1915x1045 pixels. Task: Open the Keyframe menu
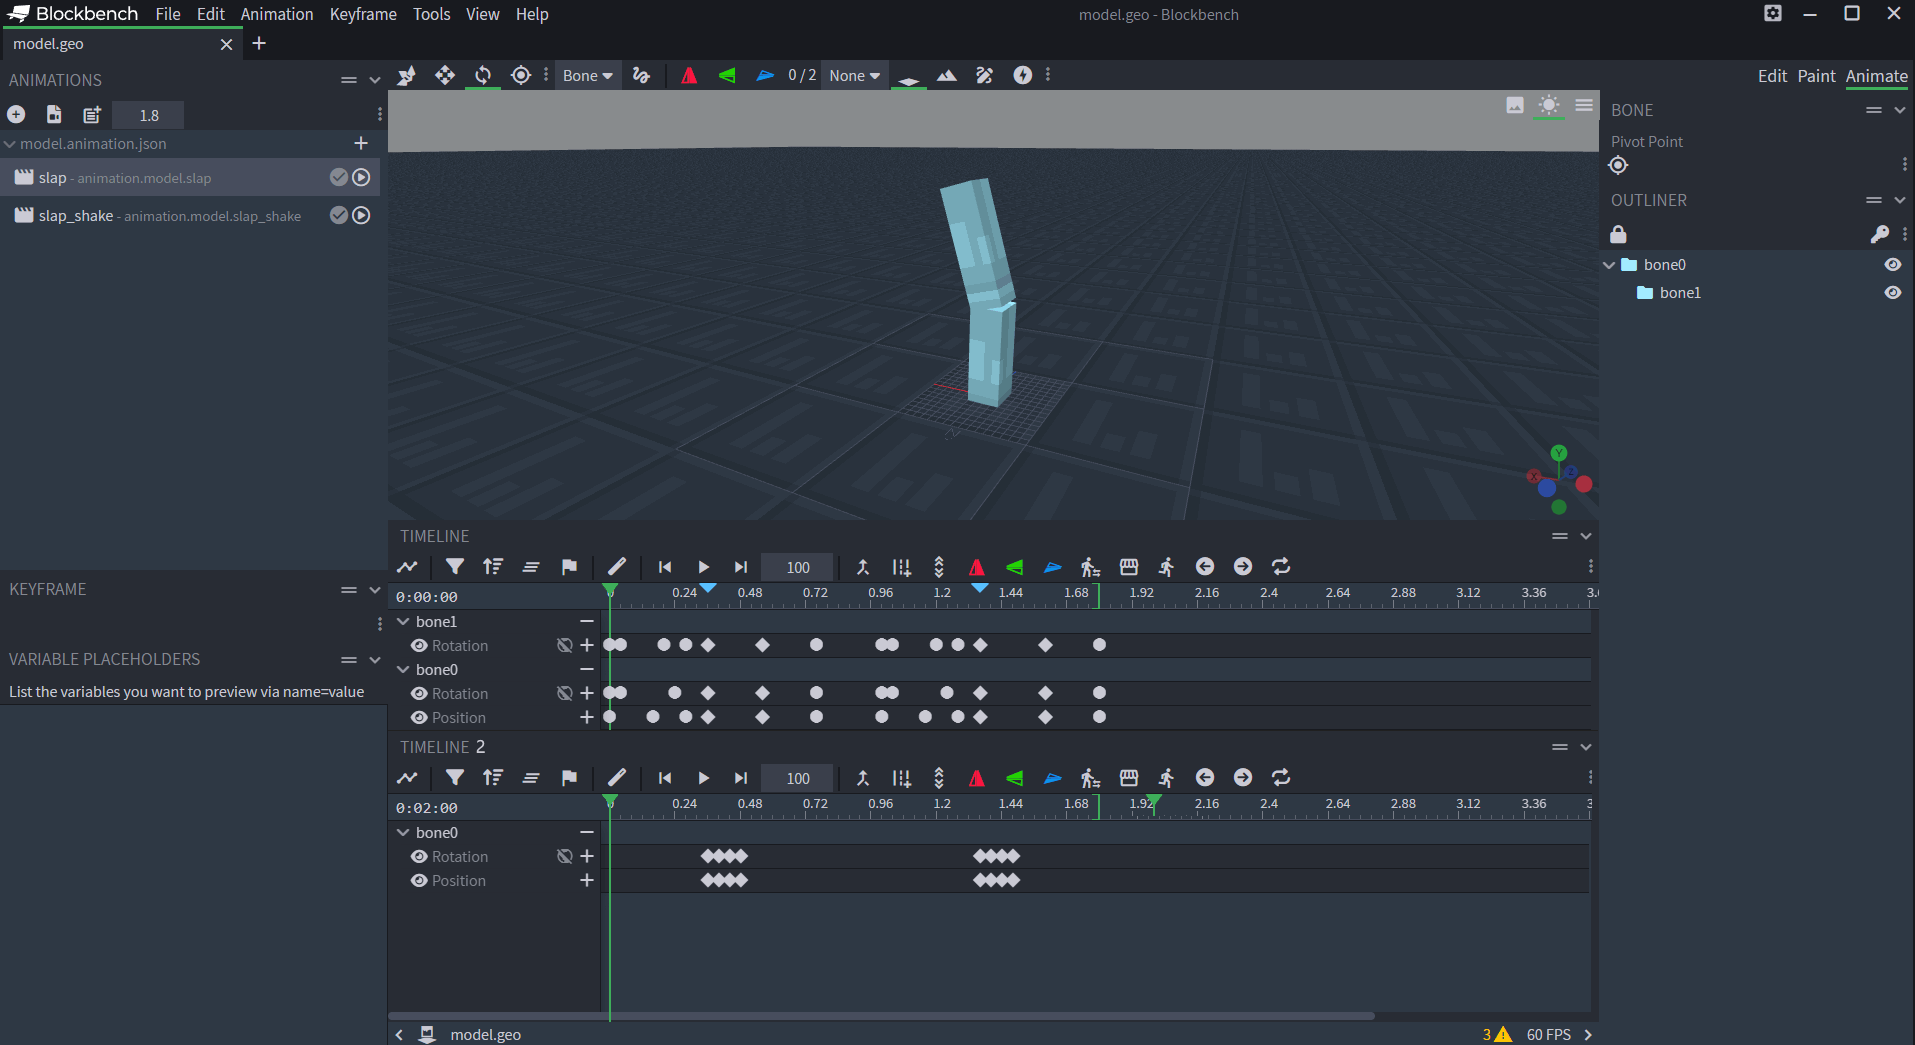(x=362, y=14)
